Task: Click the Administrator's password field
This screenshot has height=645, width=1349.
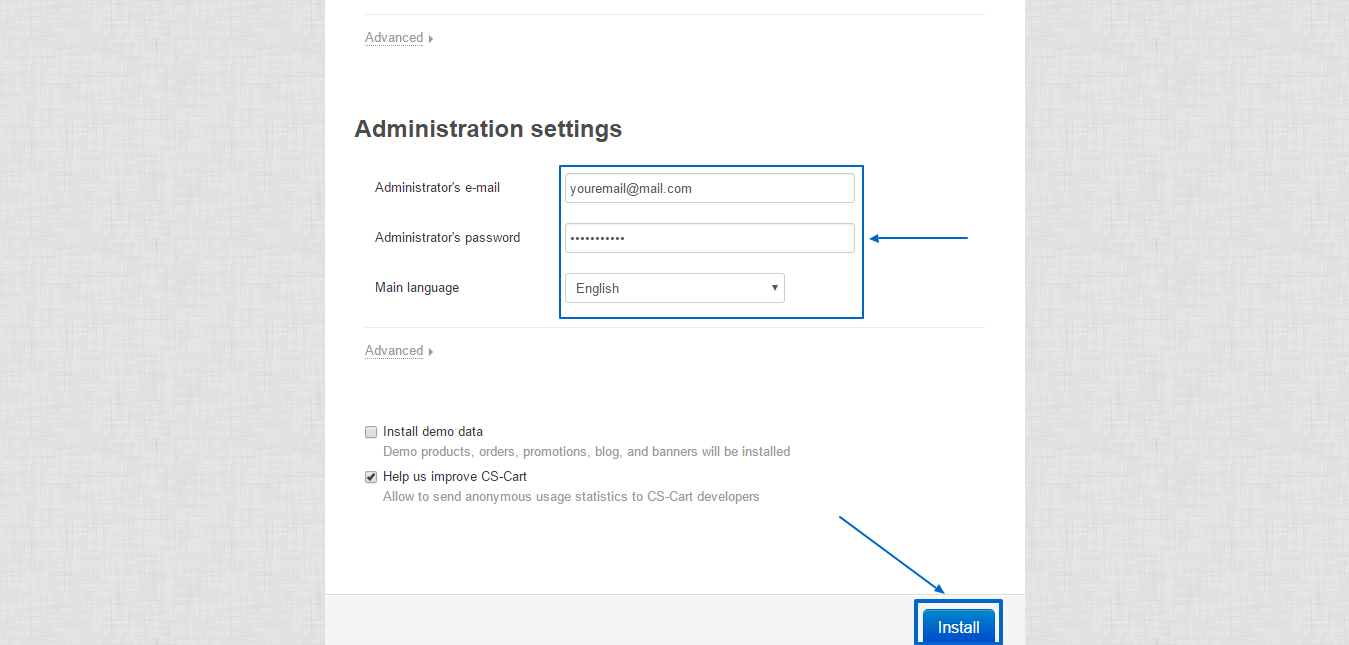Action: (709, 237)
